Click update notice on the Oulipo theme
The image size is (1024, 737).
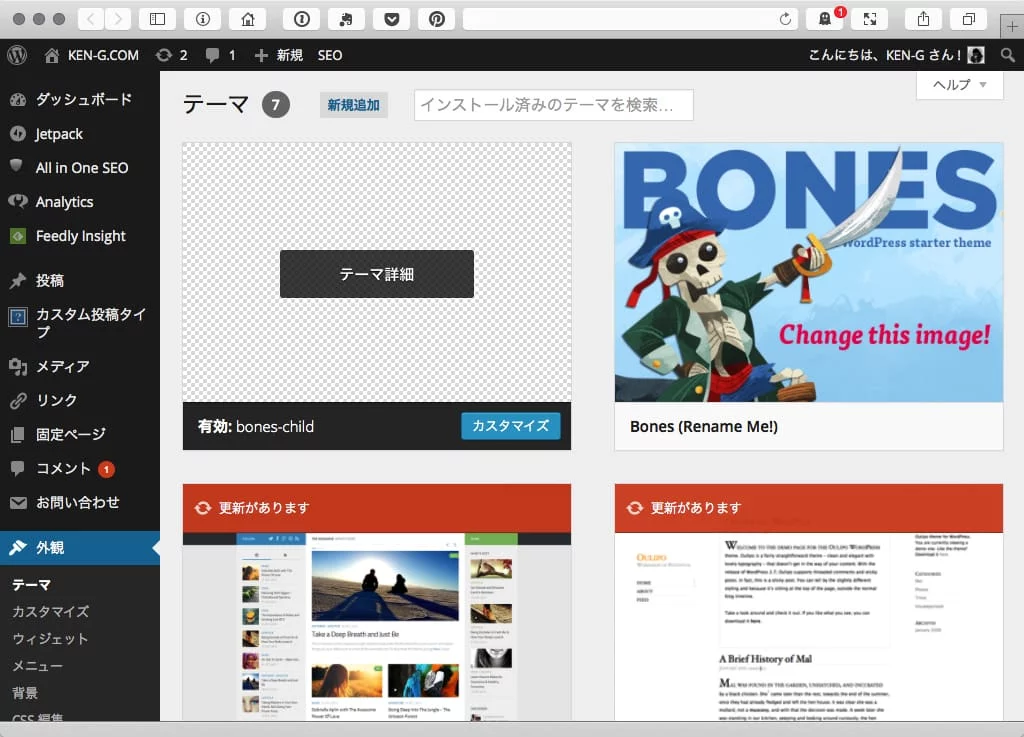[808, 508]
